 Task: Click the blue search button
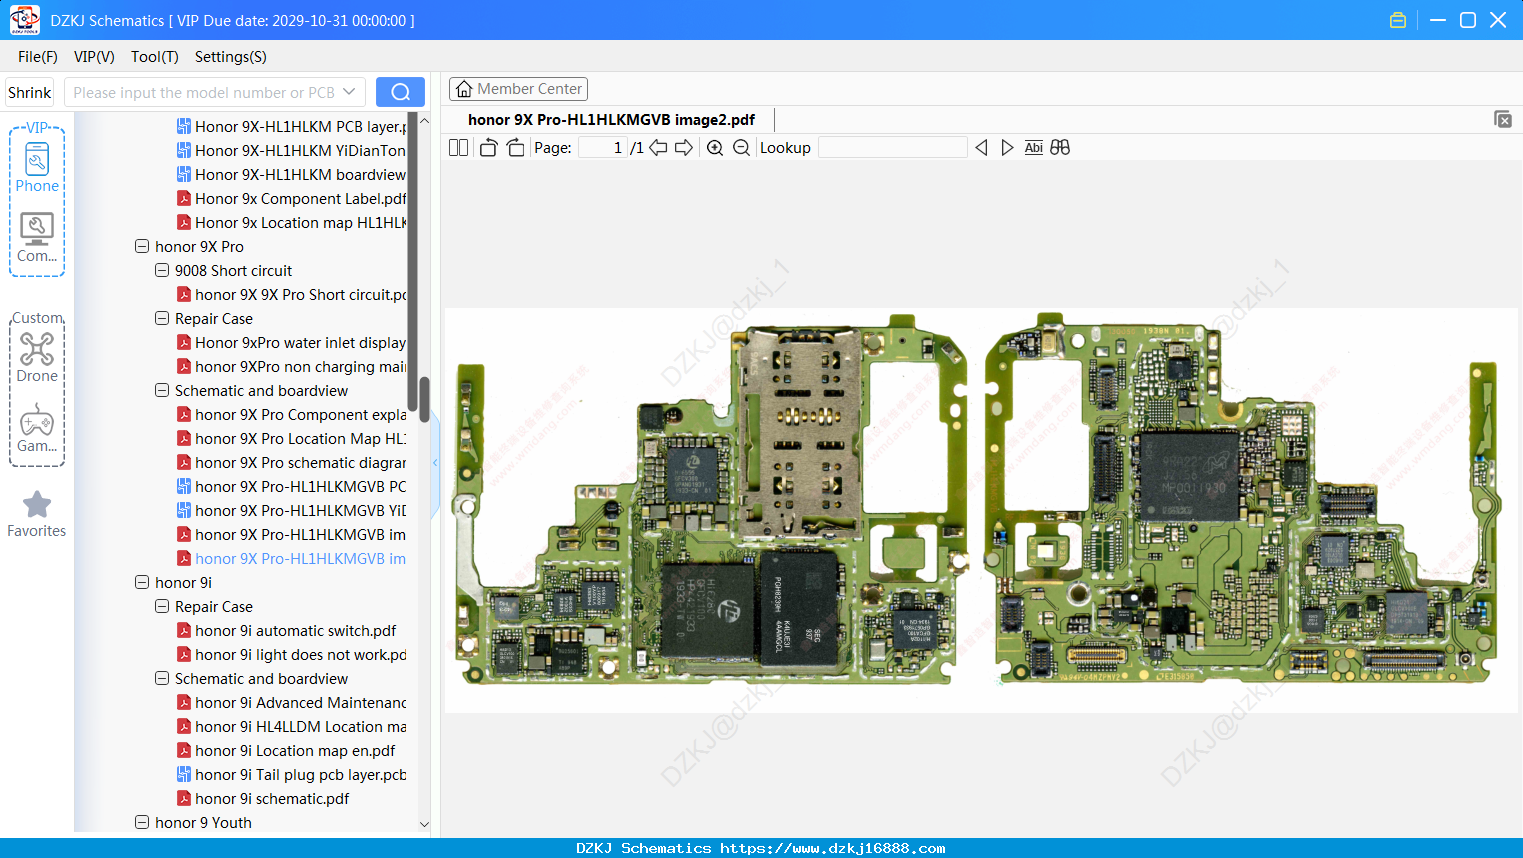(x=400, y=92)
